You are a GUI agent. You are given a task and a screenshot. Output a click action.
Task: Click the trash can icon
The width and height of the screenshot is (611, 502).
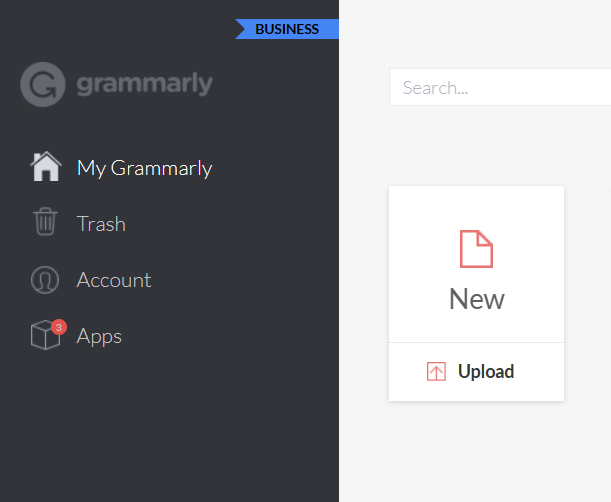pos(45,221)
